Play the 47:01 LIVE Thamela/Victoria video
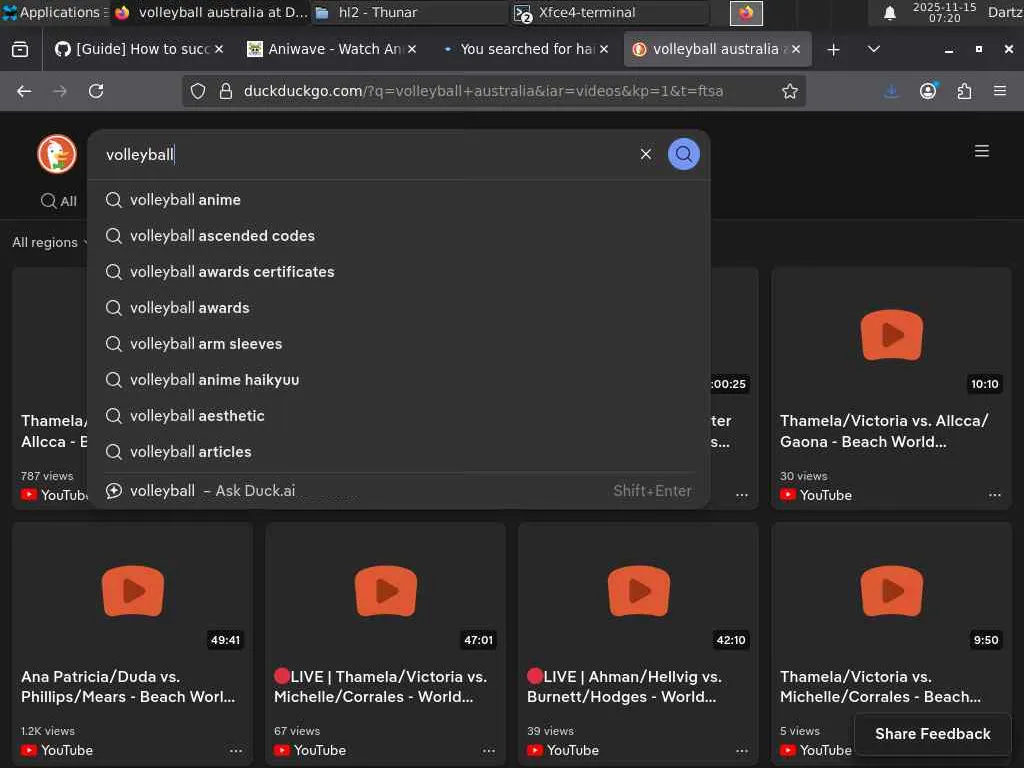Viewport: 1024px width, 768px height. (385, 591)
